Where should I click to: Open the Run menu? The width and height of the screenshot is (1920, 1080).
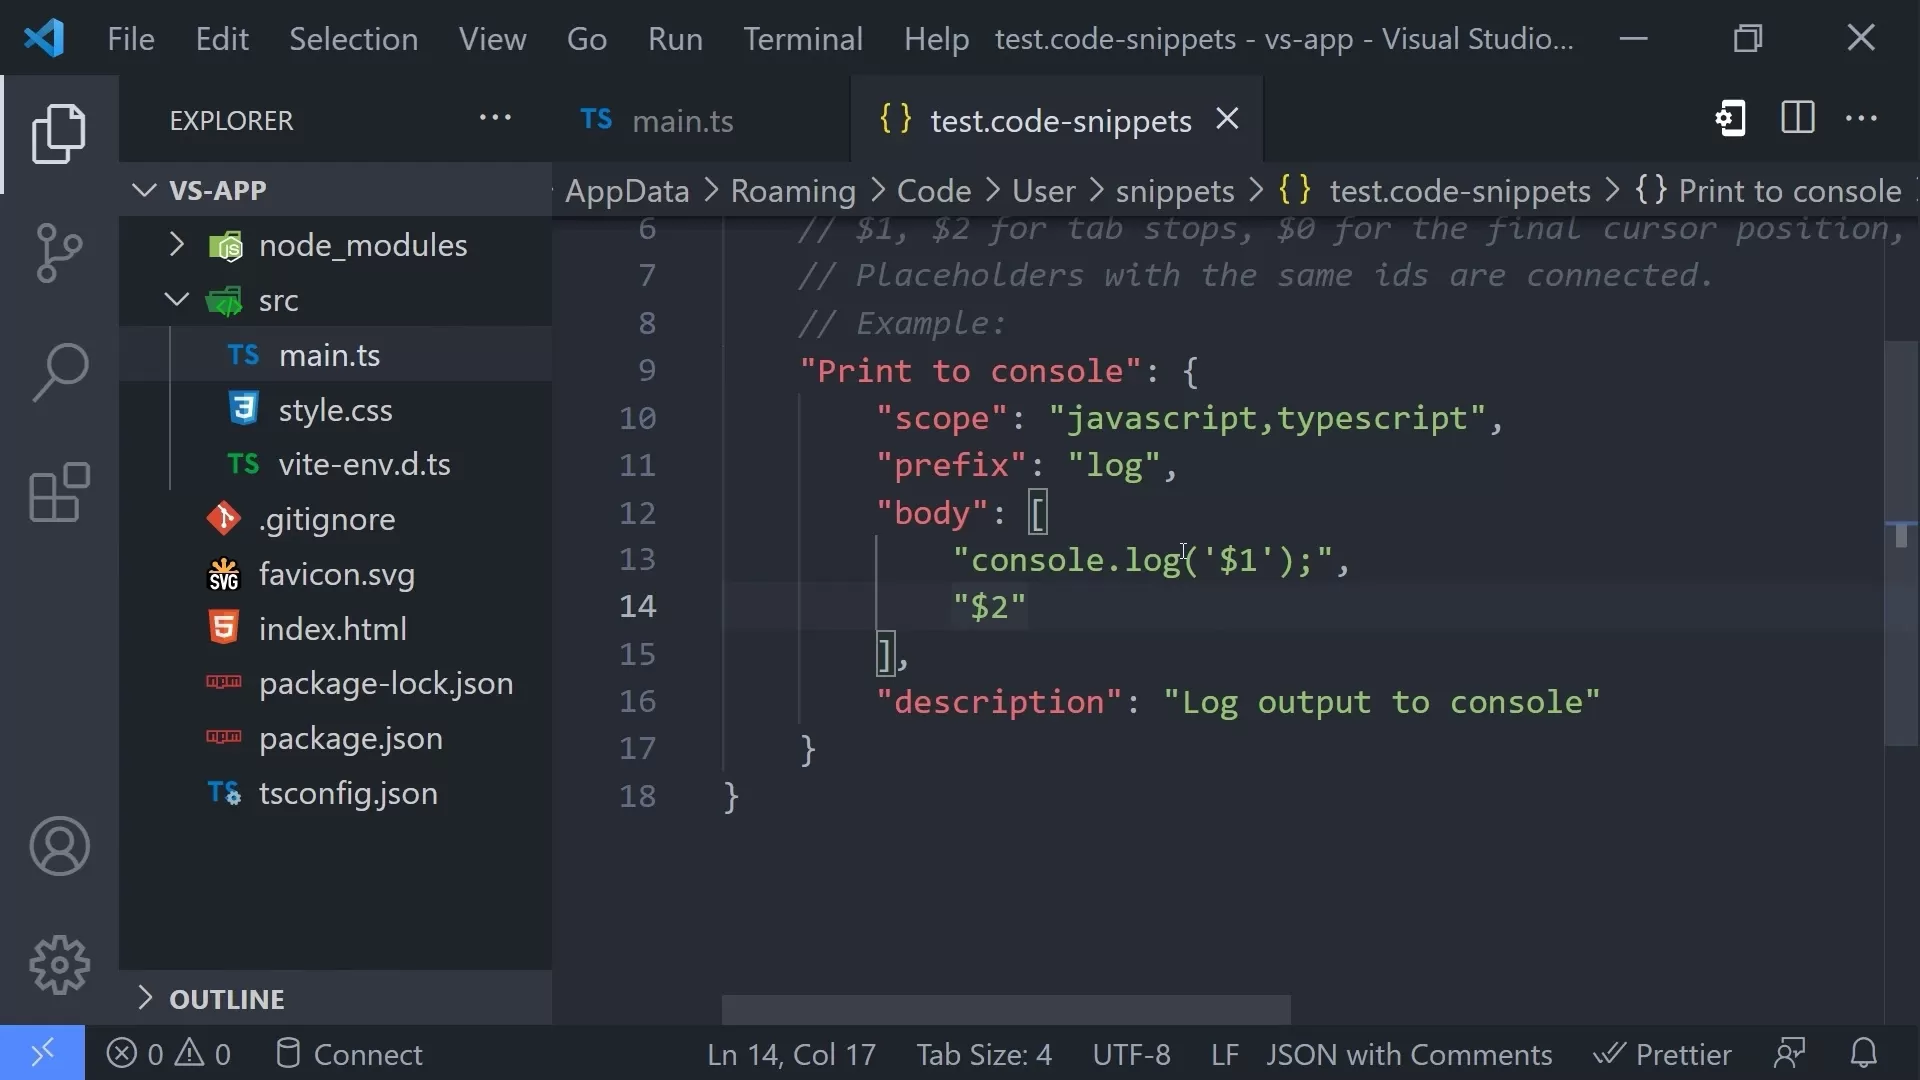675,39
